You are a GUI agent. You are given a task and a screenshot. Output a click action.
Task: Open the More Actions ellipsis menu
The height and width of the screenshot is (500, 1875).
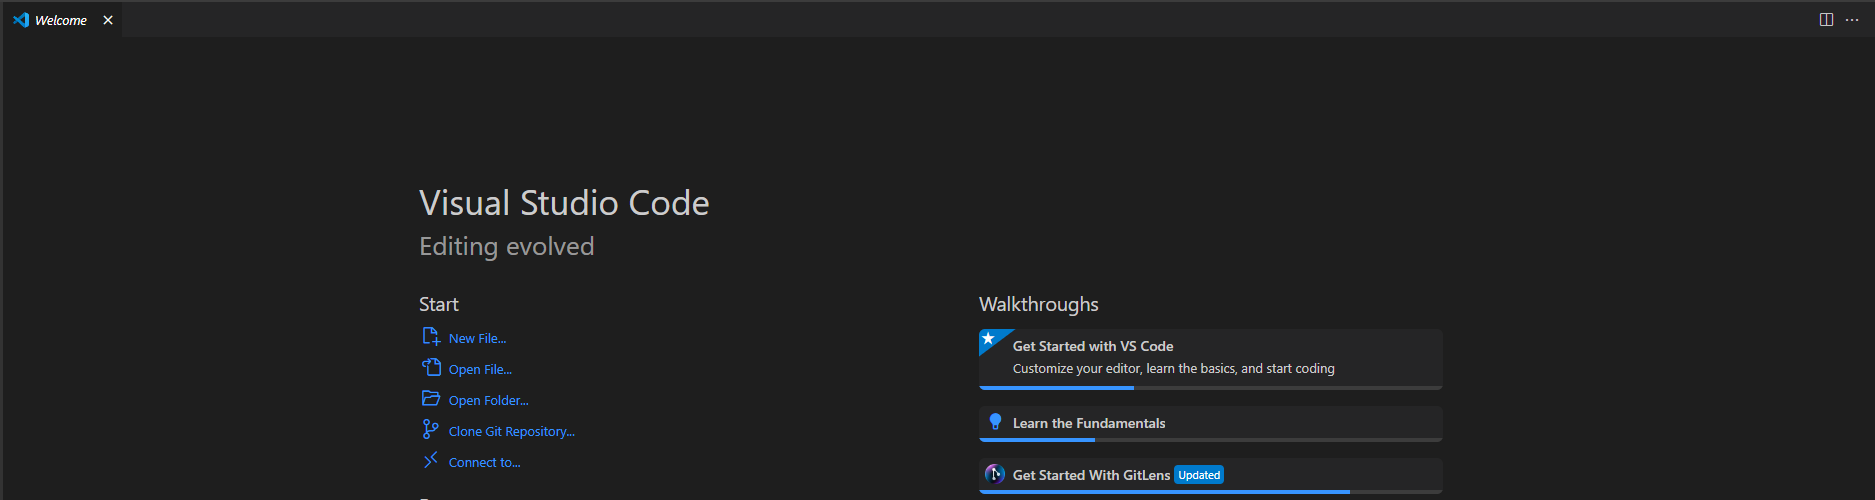(1852, 20)
